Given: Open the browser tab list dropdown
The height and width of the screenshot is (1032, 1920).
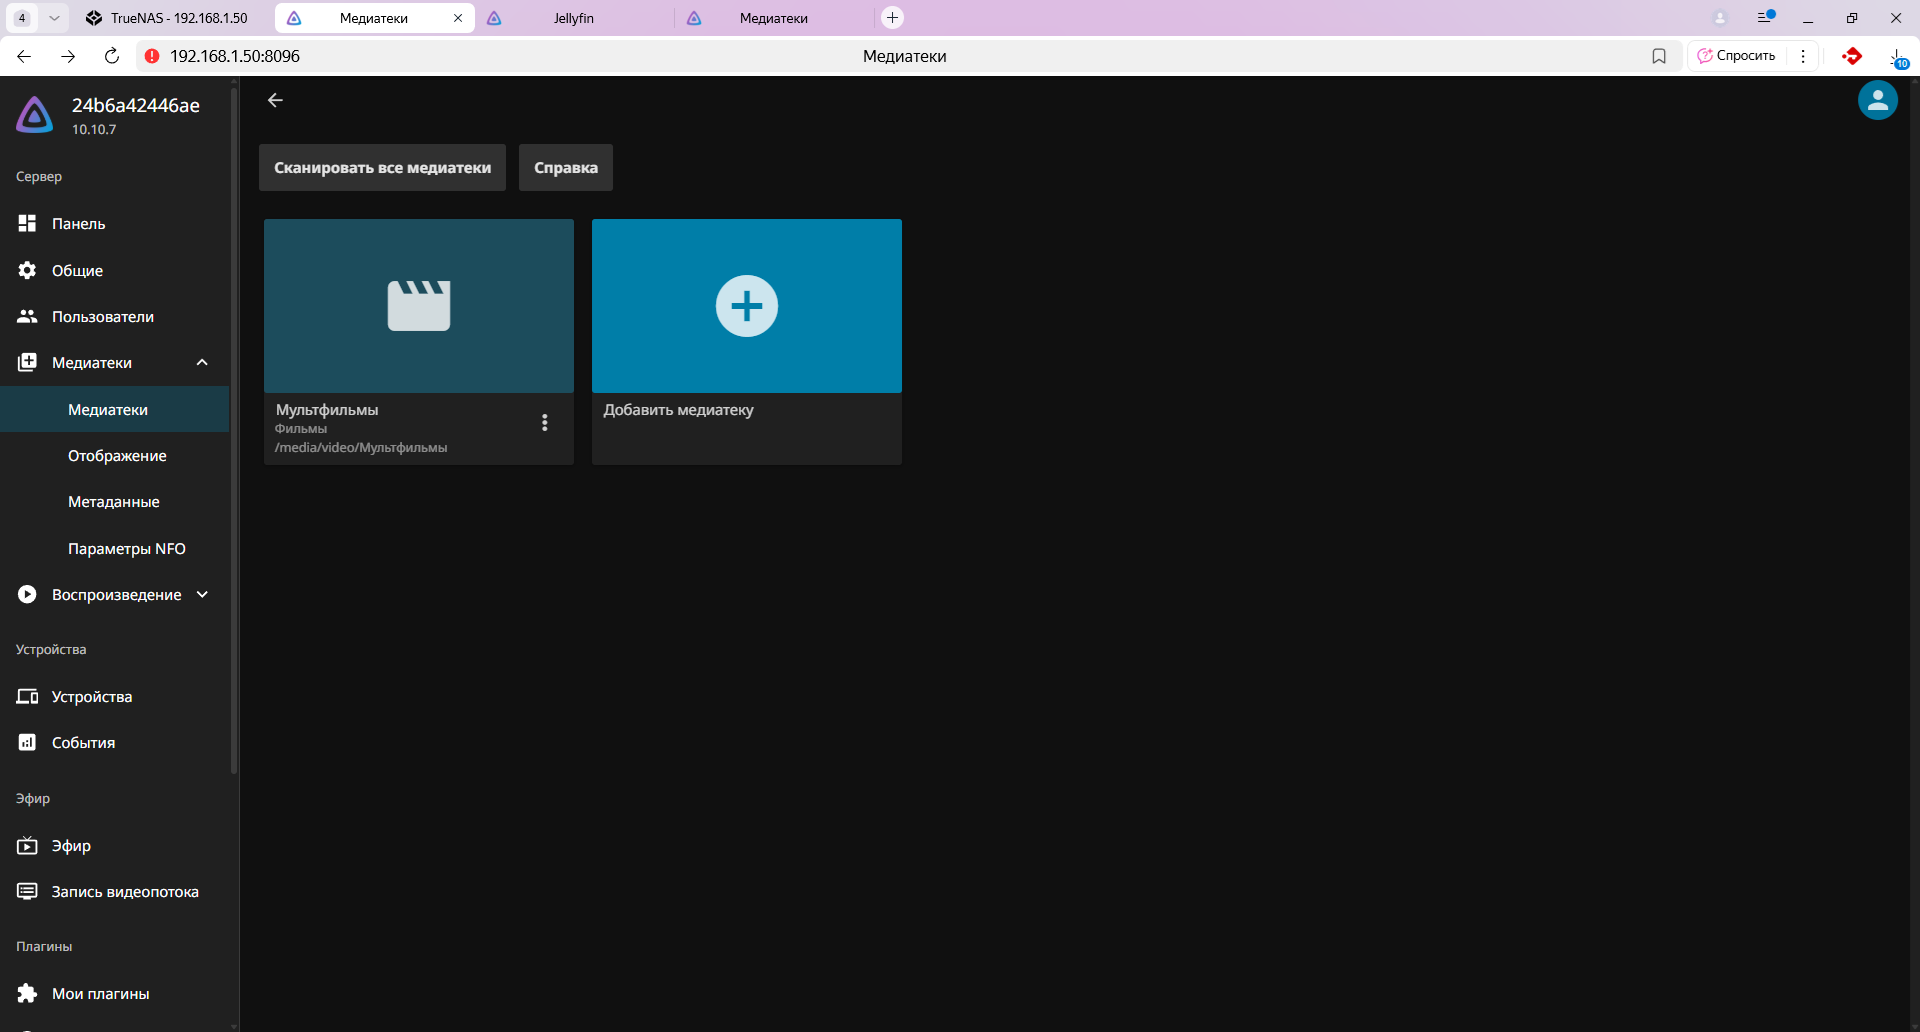Looking at the screenshot, I should pyautogui.click(x=54, y=18).
